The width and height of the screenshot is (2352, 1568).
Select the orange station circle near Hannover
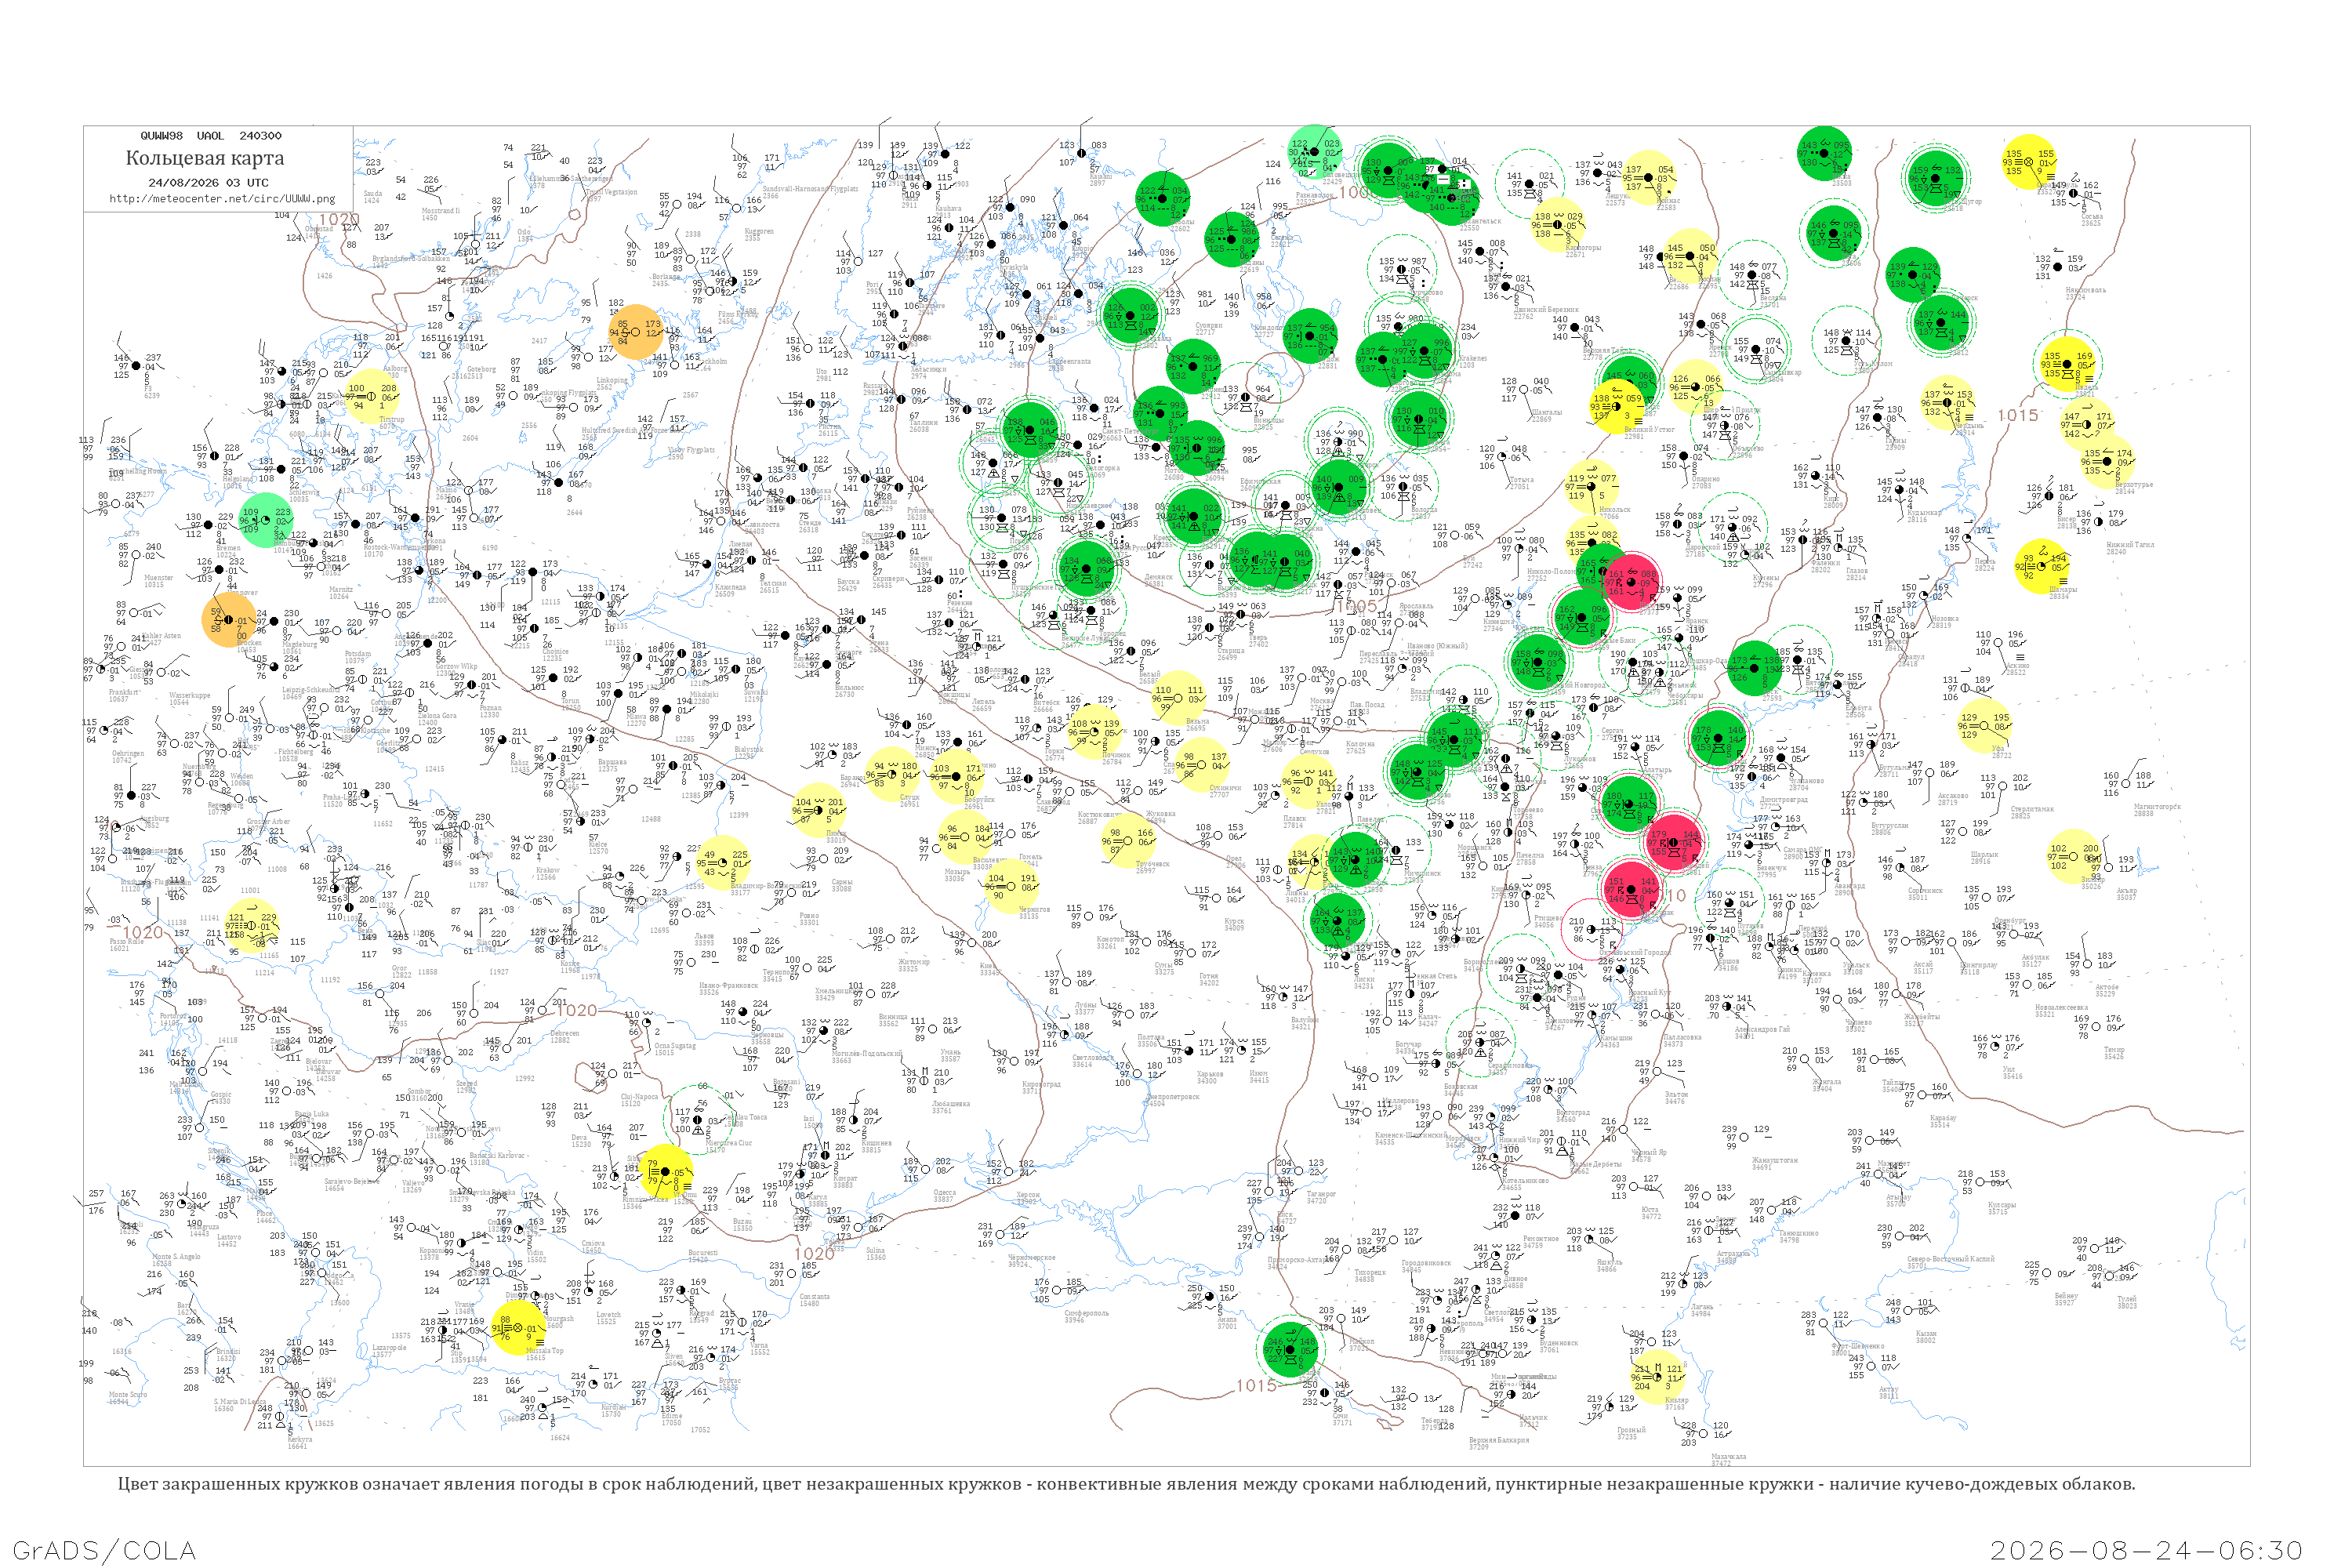pos(229,619)
